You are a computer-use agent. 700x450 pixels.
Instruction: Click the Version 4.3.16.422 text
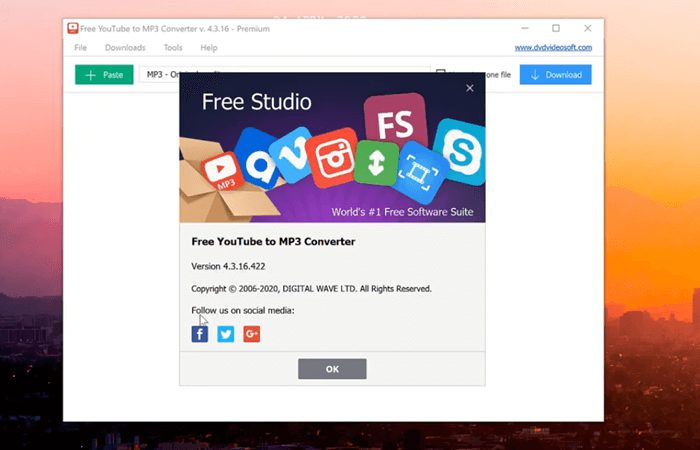pos(228,266)
